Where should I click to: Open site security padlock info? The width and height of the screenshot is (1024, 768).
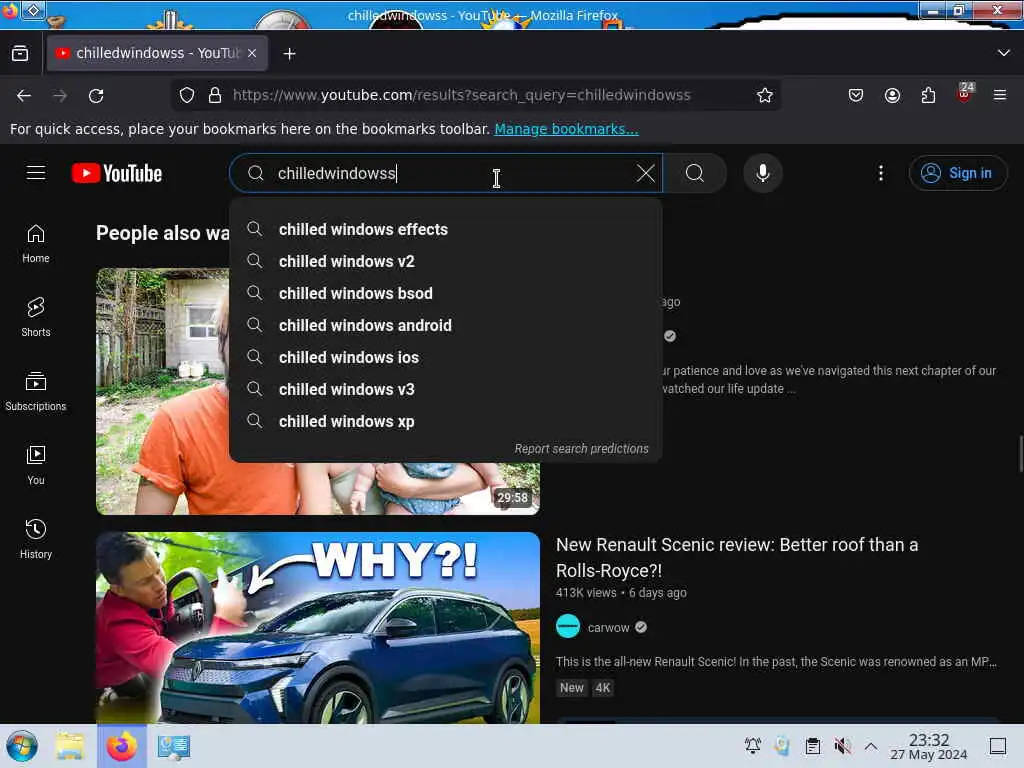click(215, 95)
